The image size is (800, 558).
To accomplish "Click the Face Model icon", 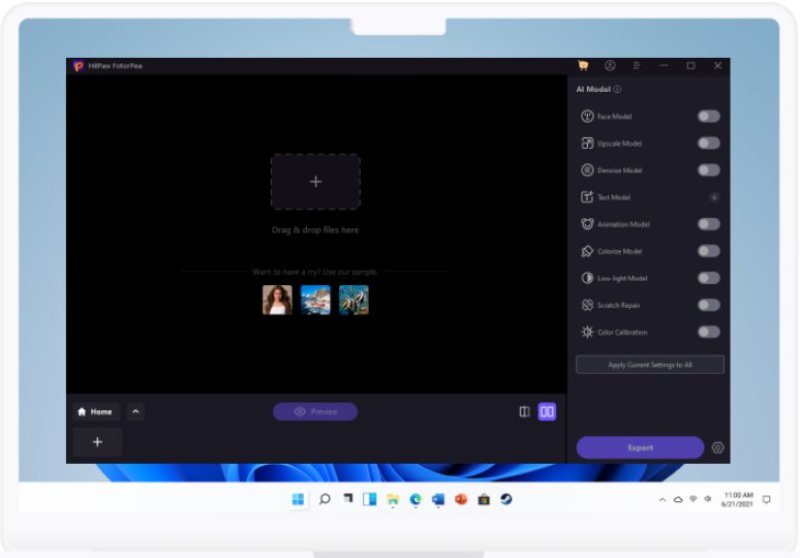I will coord(587,116).
